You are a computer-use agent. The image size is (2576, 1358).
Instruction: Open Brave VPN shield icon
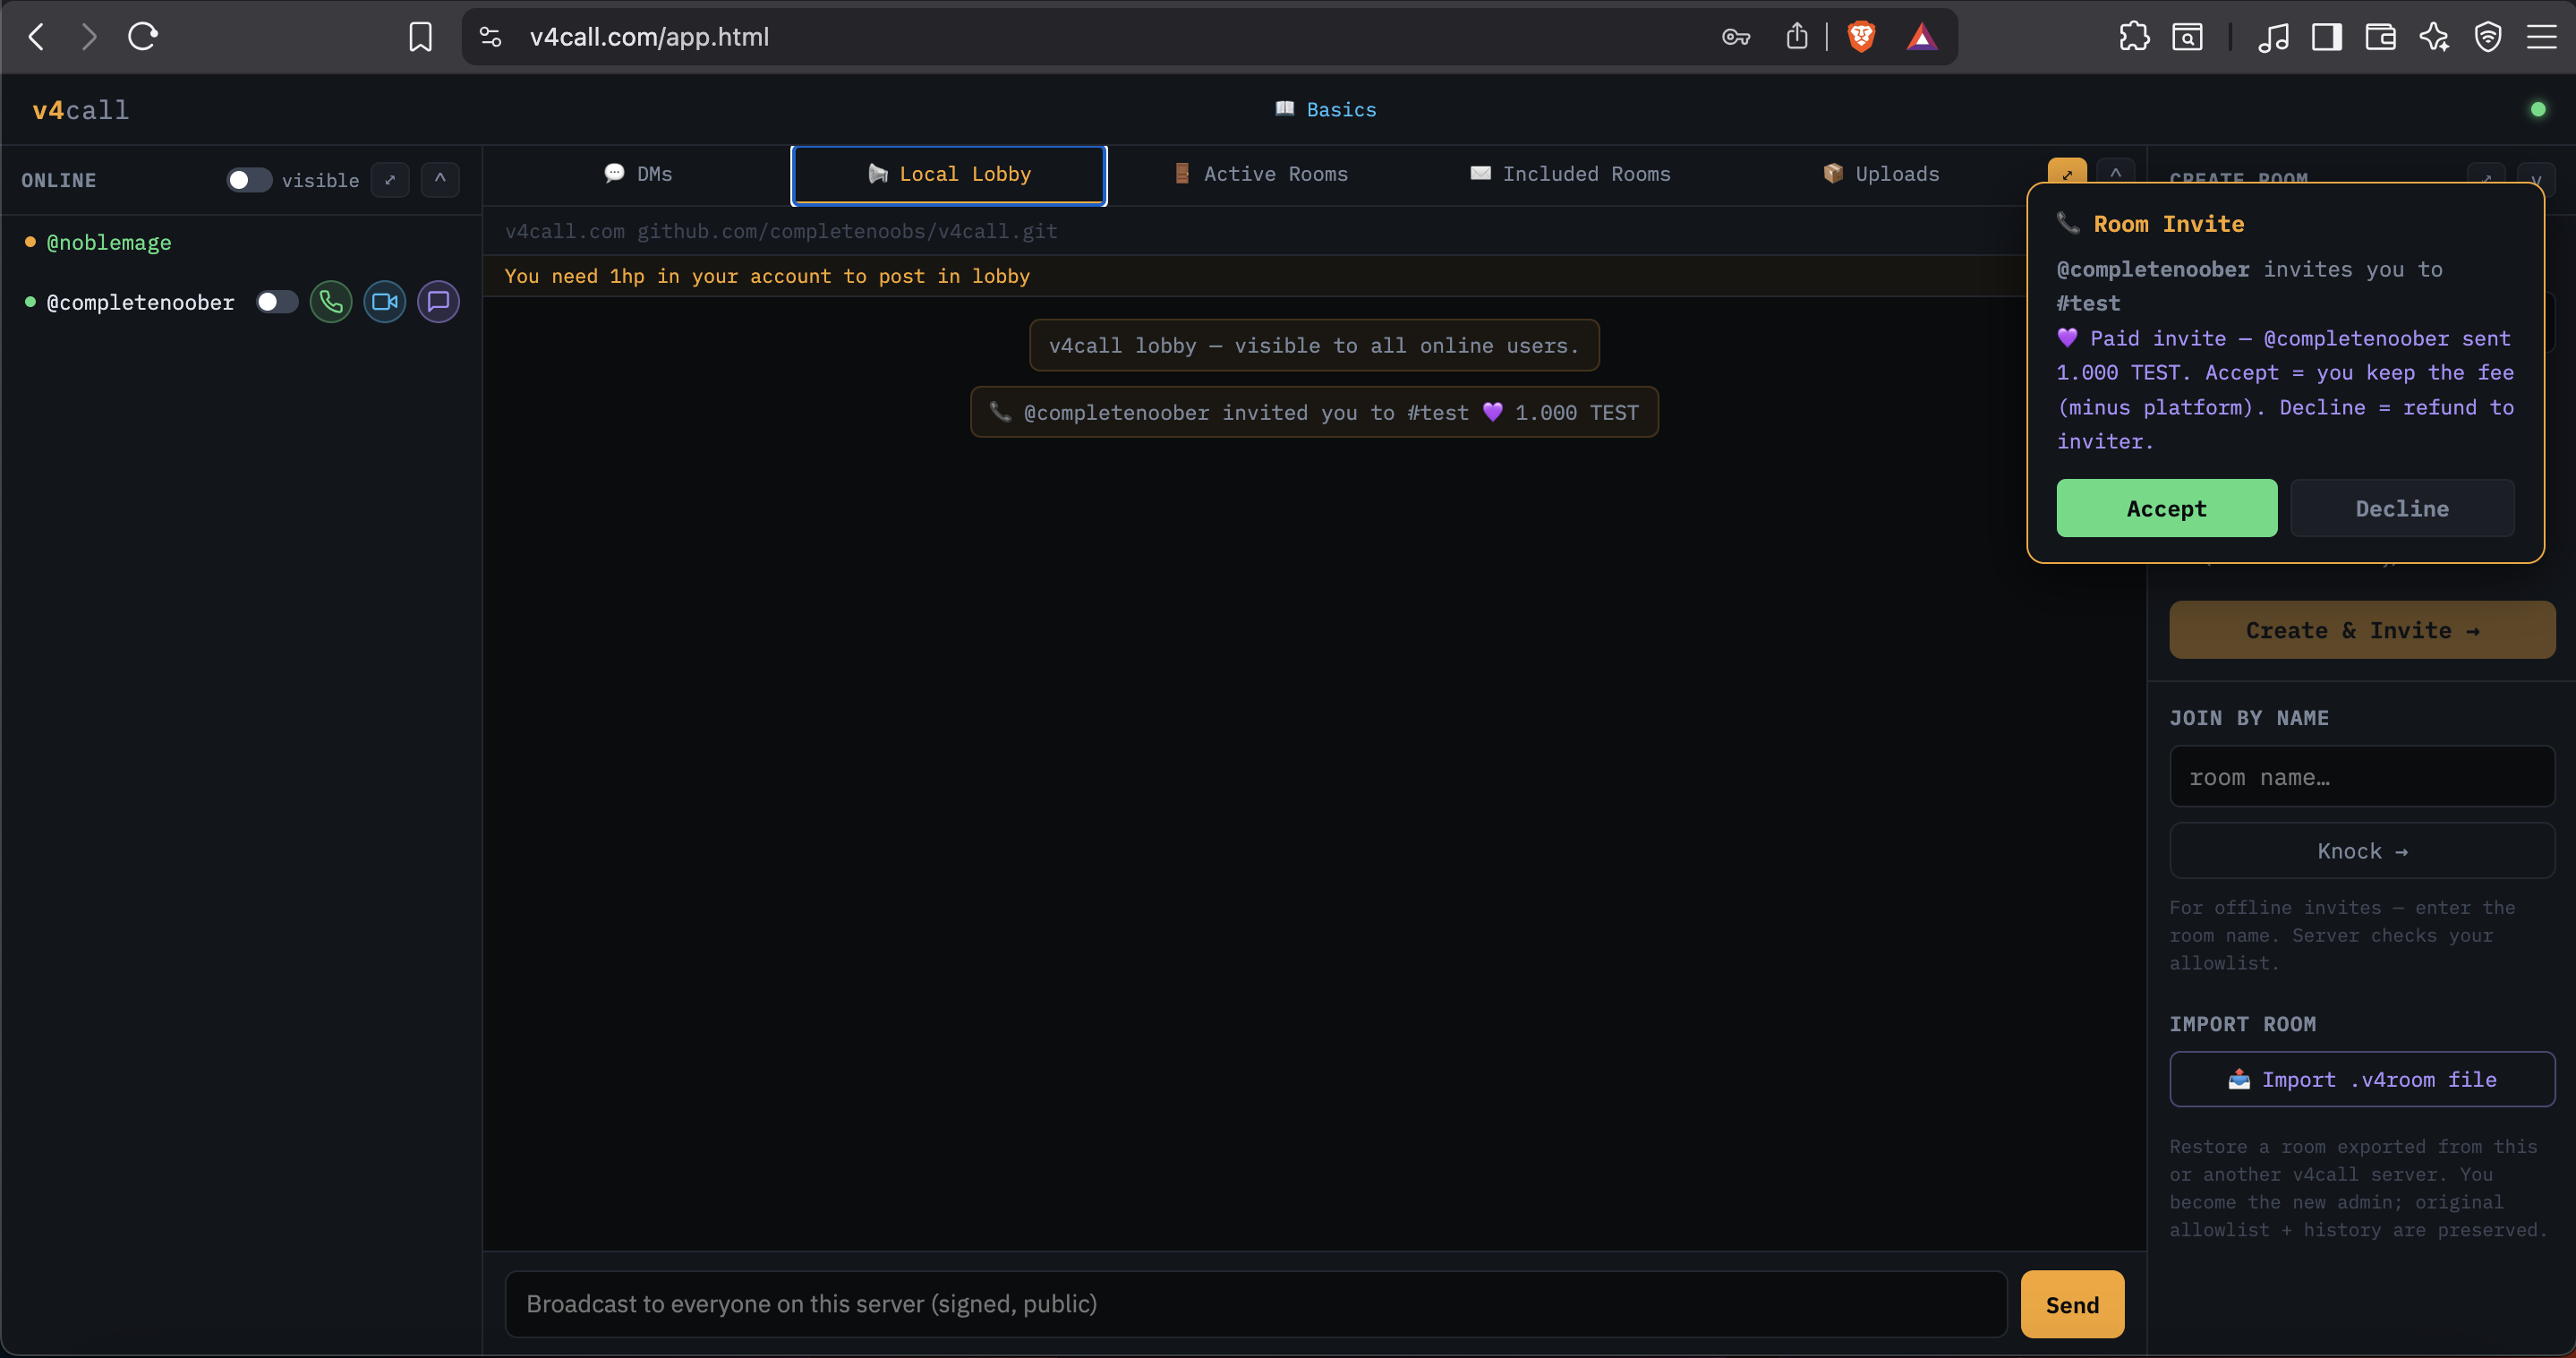pyautogui.click(x=2488, y=37)
